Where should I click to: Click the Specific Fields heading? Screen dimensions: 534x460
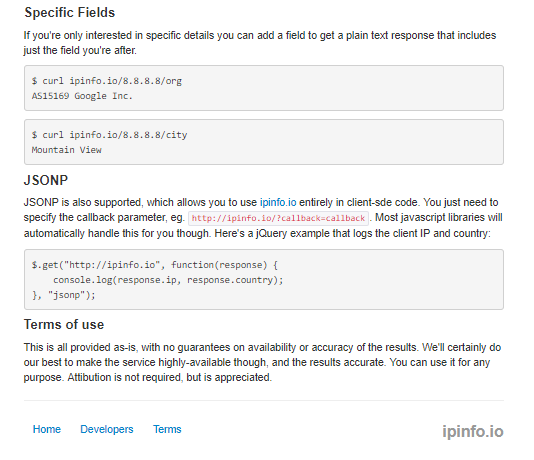point(70,13)
